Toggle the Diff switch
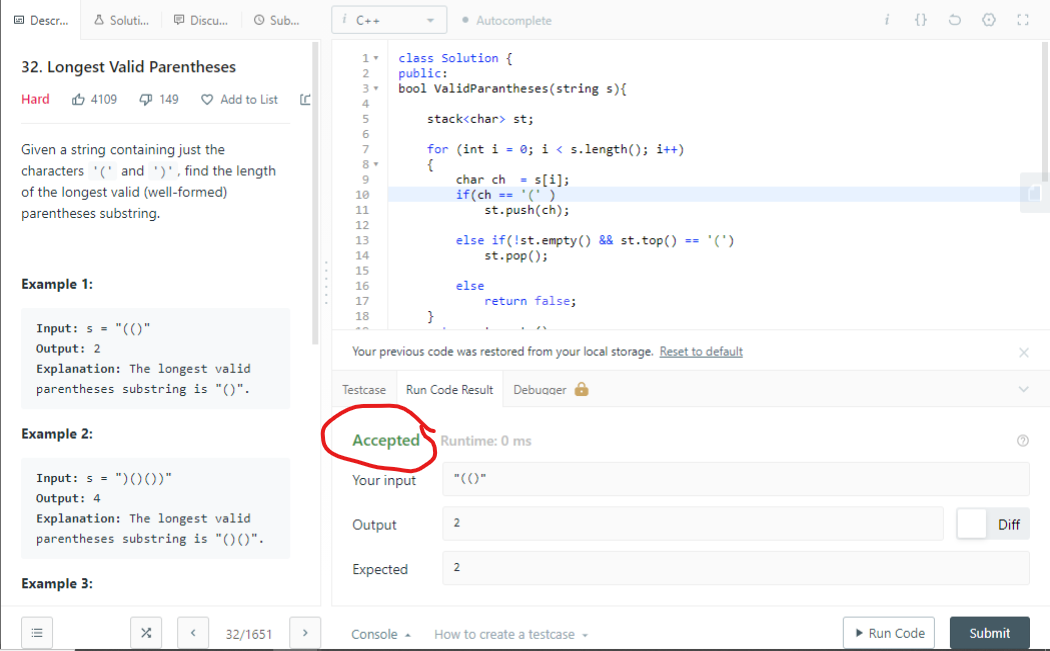Viewport: 1050px width, 651px height. [x=973, y=524]
